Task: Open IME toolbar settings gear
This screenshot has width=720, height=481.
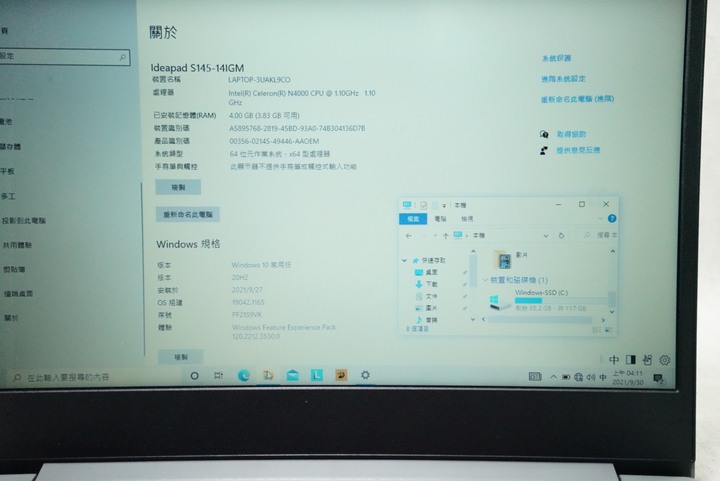Action: (664, 360)
